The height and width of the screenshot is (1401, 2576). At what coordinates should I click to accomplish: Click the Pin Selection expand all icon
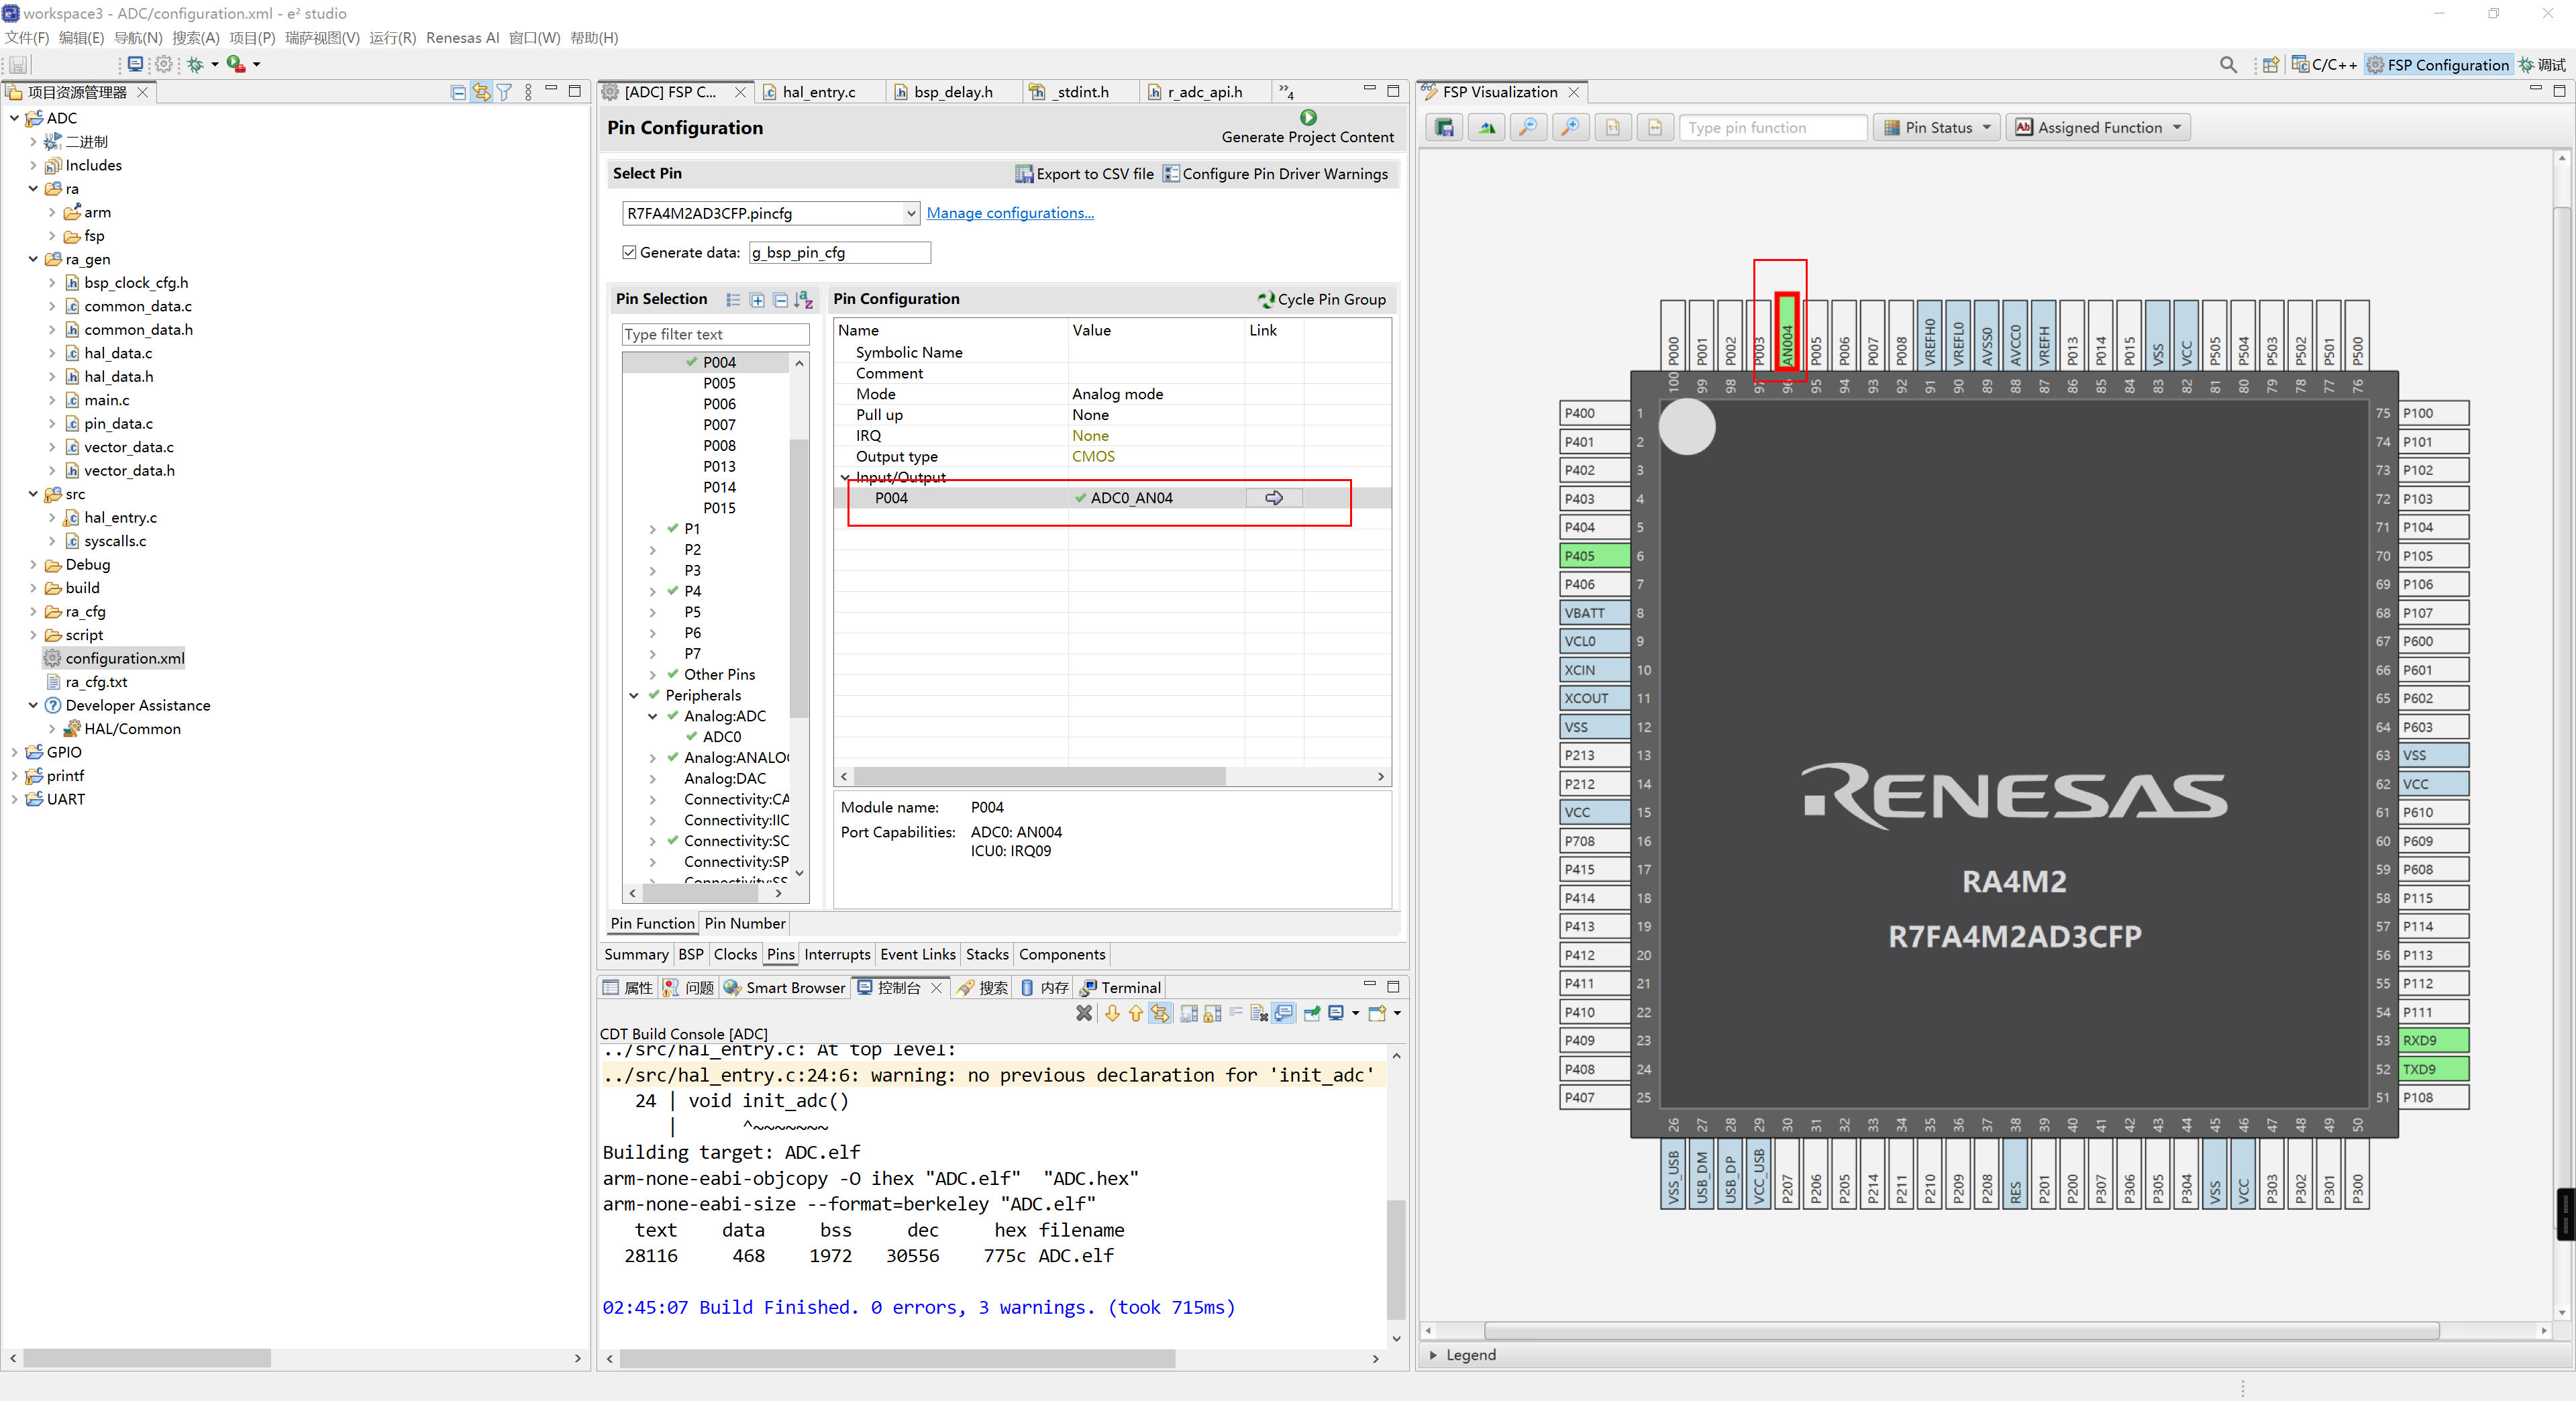[757, 300]
